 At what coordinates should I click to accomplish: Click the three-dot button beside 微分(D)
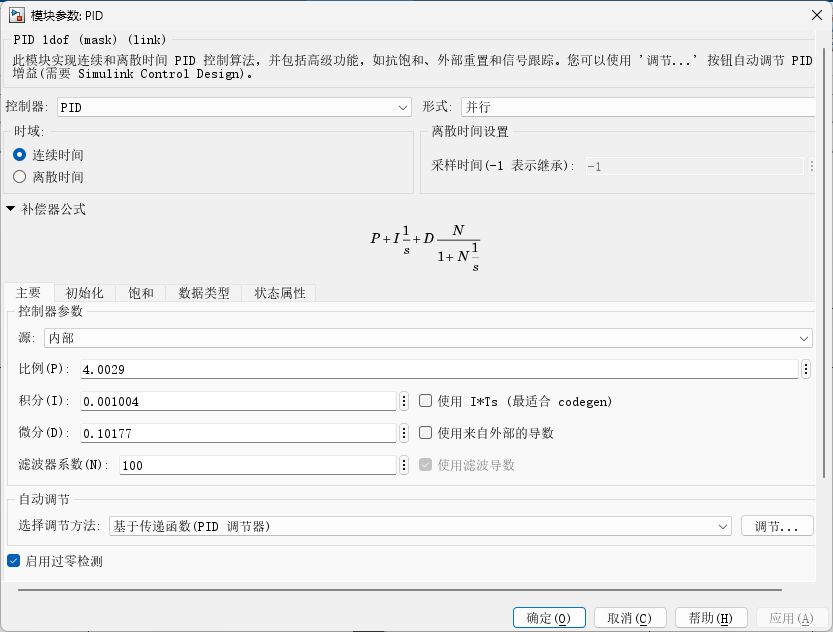[x=404, y=433]
